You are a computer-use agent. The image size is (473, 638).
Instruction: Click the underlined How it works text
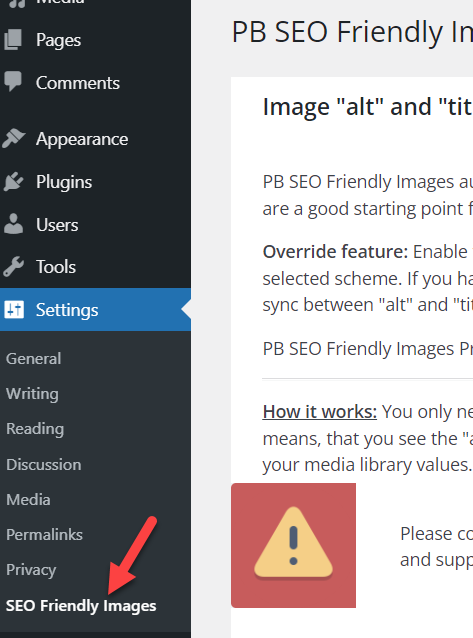[x=320, y=412]
